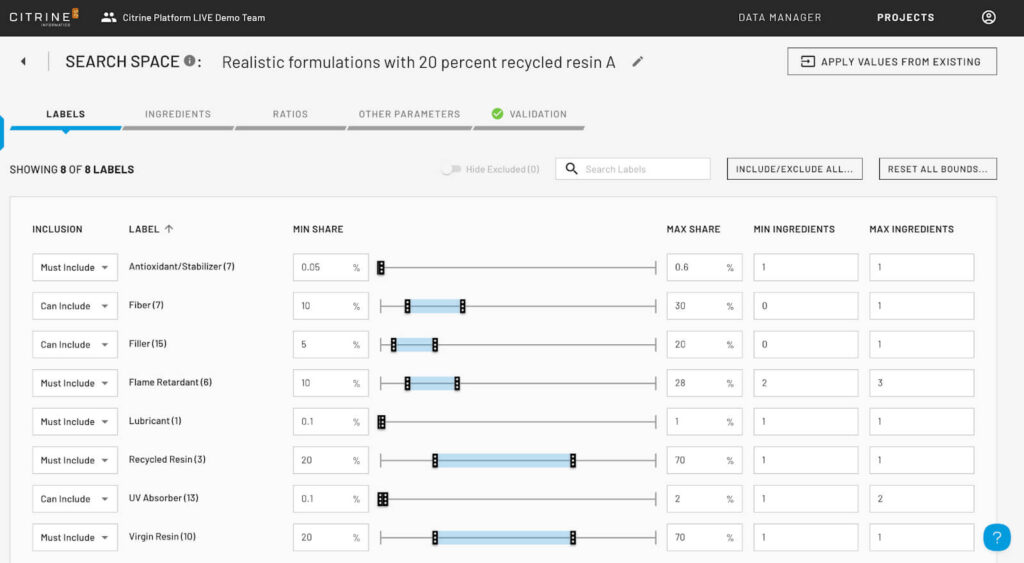Screen dimensions: 1024x563
Task: Open the blue help question mark button
Action: (997, 537)
